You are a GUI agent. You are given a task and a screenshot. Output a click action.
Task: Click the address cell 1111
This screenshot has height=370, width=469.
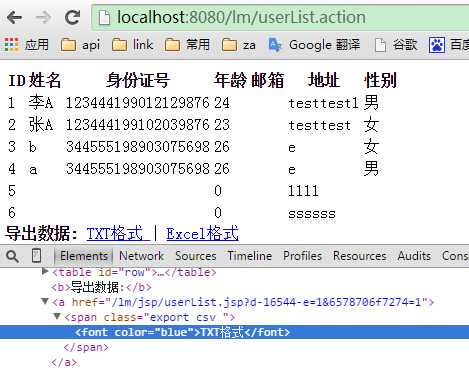point(303,191)
